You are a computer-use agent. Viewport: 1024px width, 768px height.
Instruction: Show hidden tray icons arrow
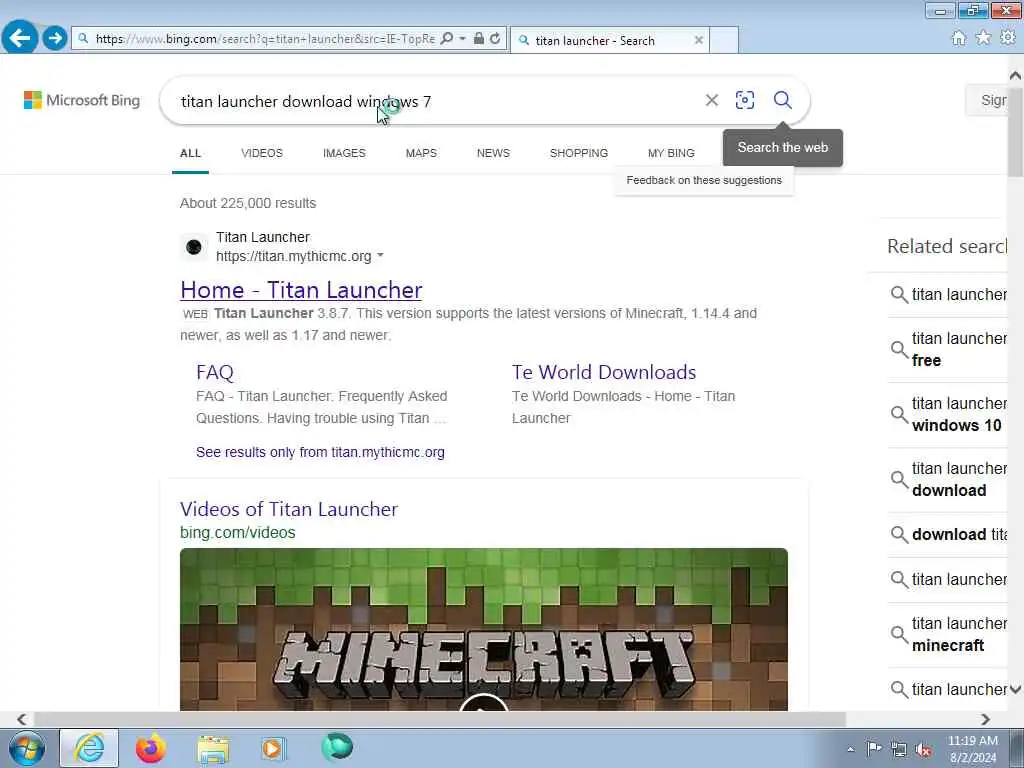pos(850,749)
